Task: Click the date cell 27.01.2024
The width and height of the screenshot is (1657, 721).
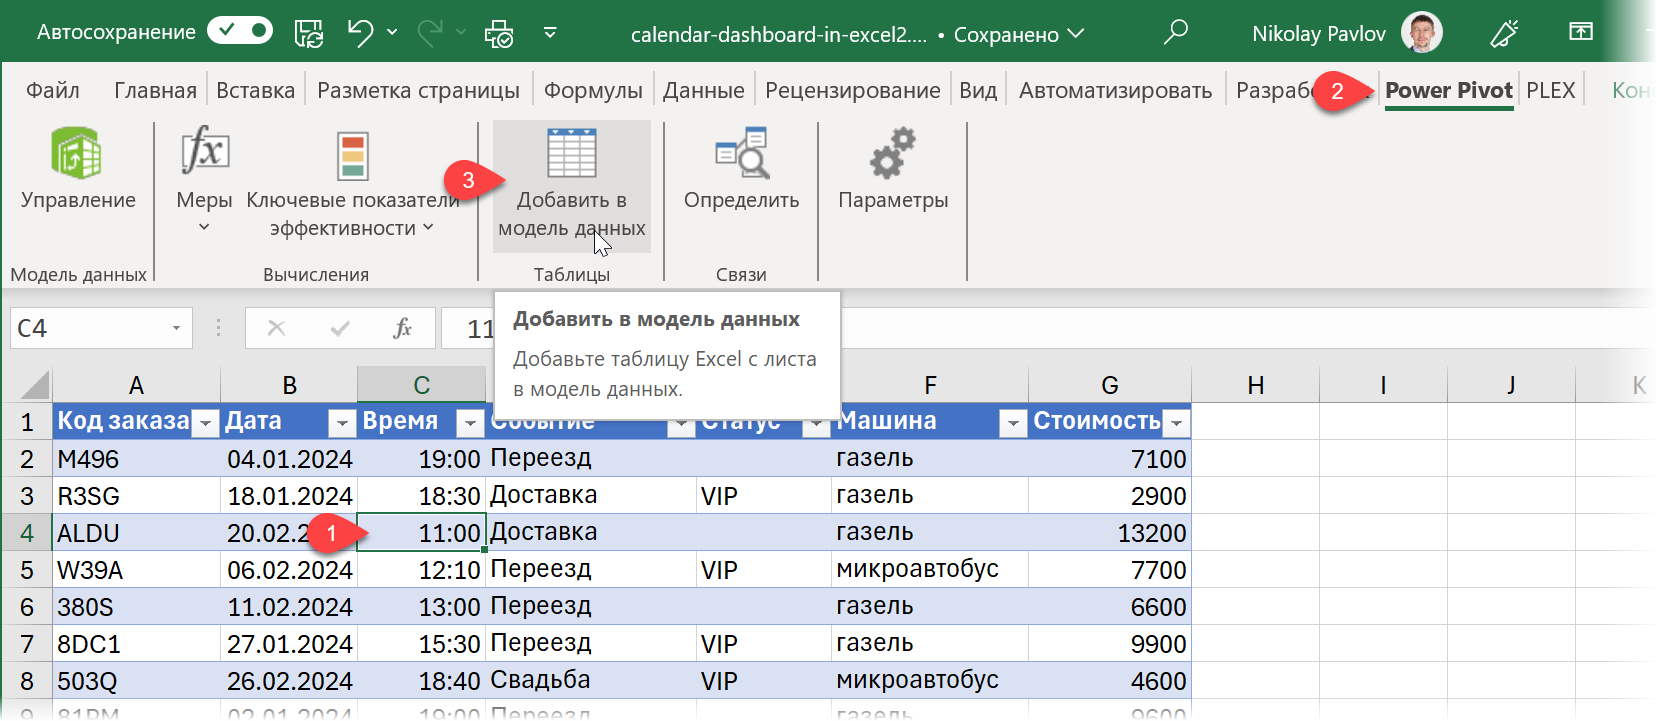Action: coord(289,644)
